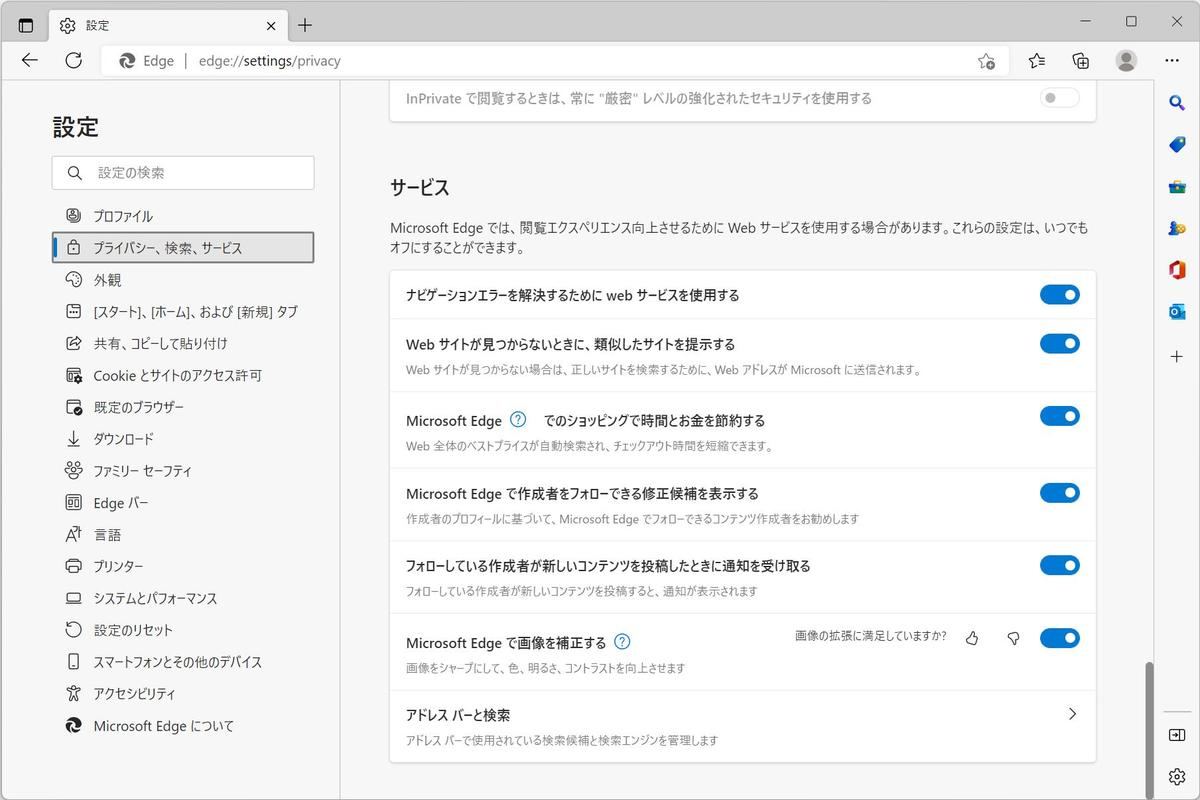Open sidebar Microsoft Office icon
The height and width of the screenshot is (800, 1200).
1177,270
